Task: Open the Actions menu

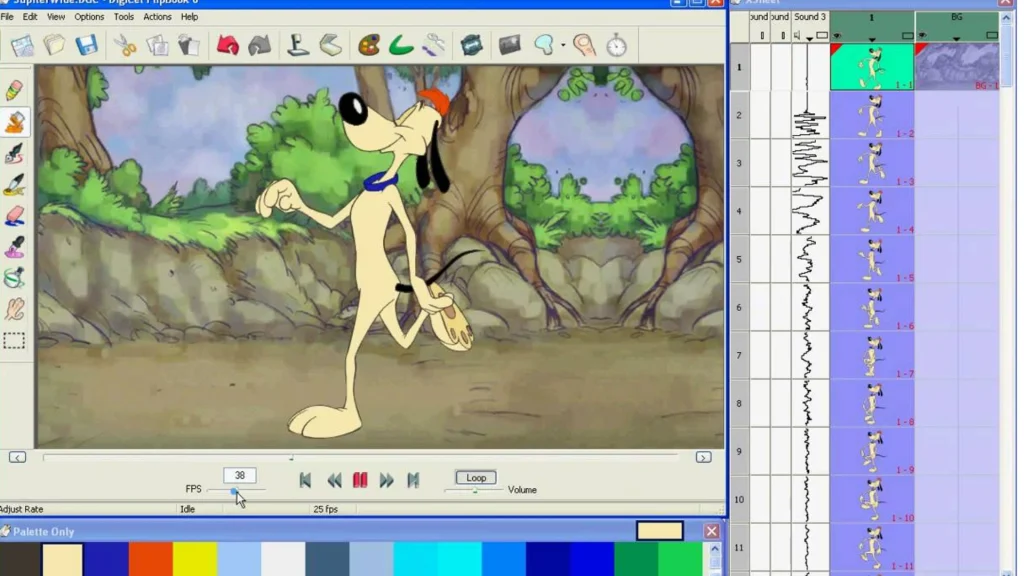Action: [157, 16]
